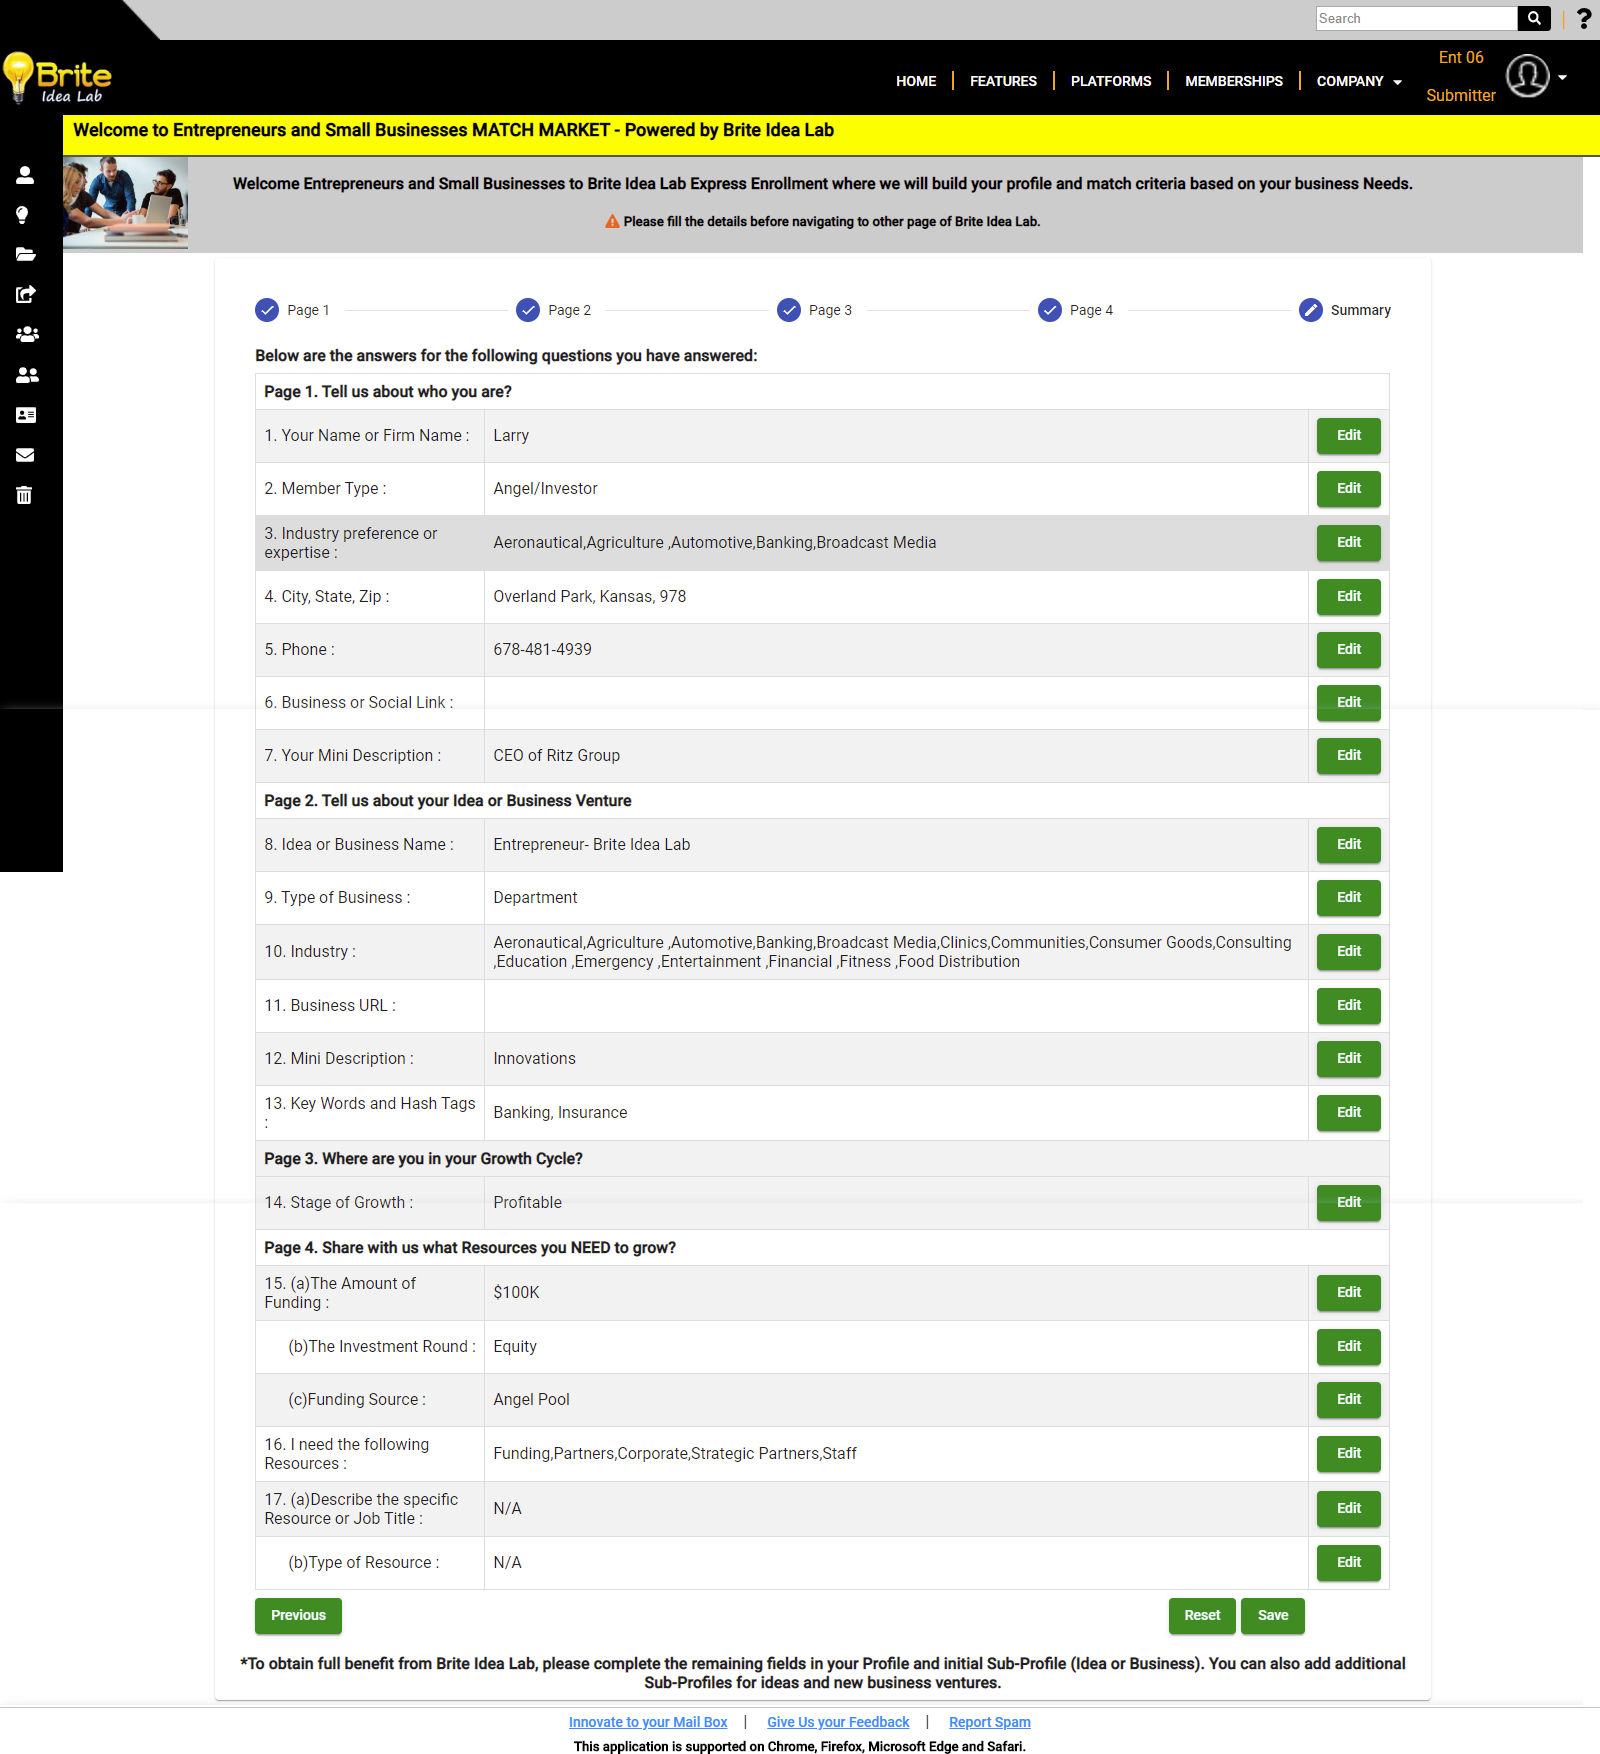This screenshot has height=1754, width=1600.
Task: Open the PLATFORMS menu
Action: point(1111,81)
